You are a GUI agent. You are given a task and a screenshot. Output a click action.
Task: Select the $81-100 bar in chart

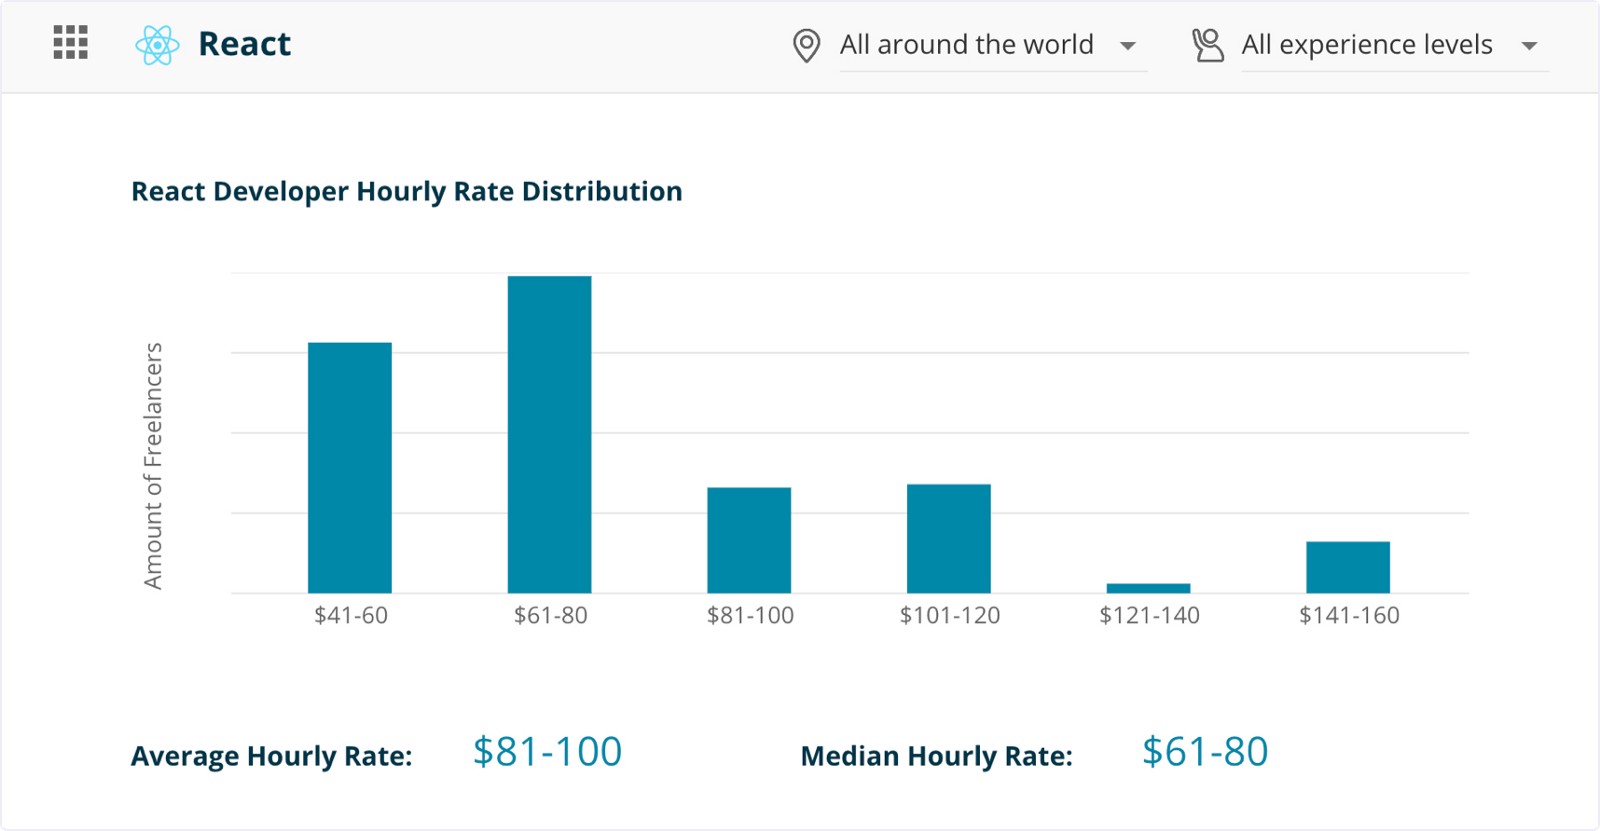pos(749,540)
